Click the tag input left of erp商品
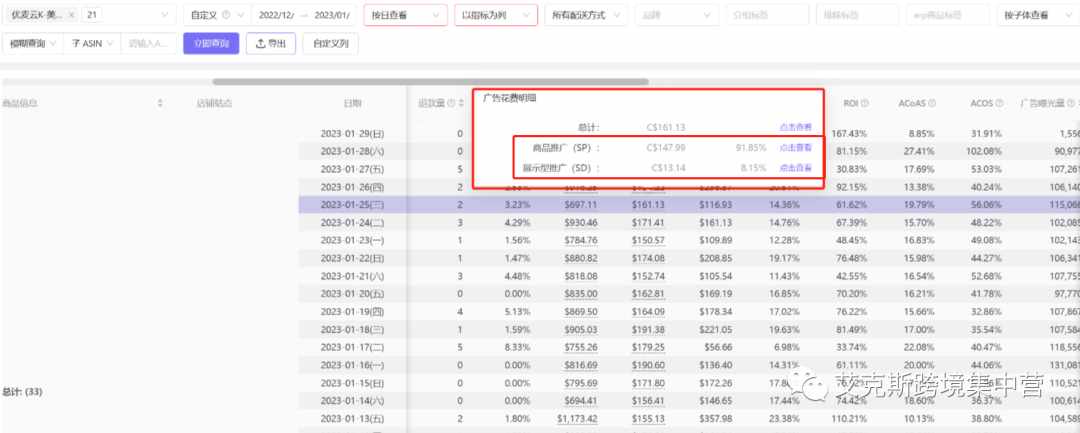Image resolution: width=1080 pixels, height=433 pixels. point(857,14)
